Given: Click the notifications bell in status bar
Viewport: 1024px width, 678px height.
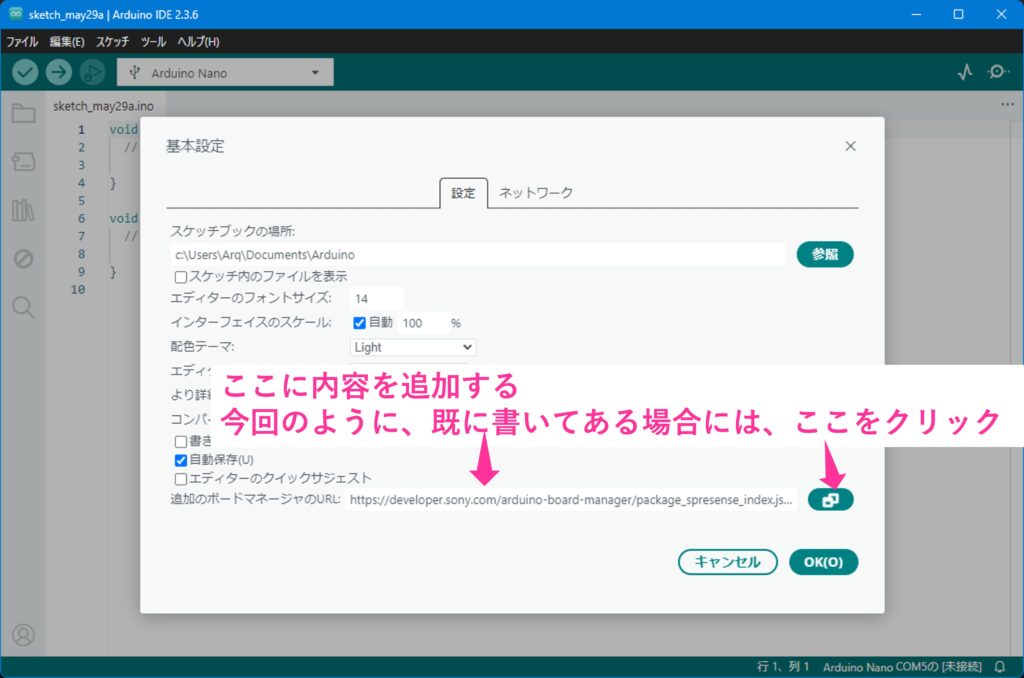Looking at the screenshot, I should 1000,667.
